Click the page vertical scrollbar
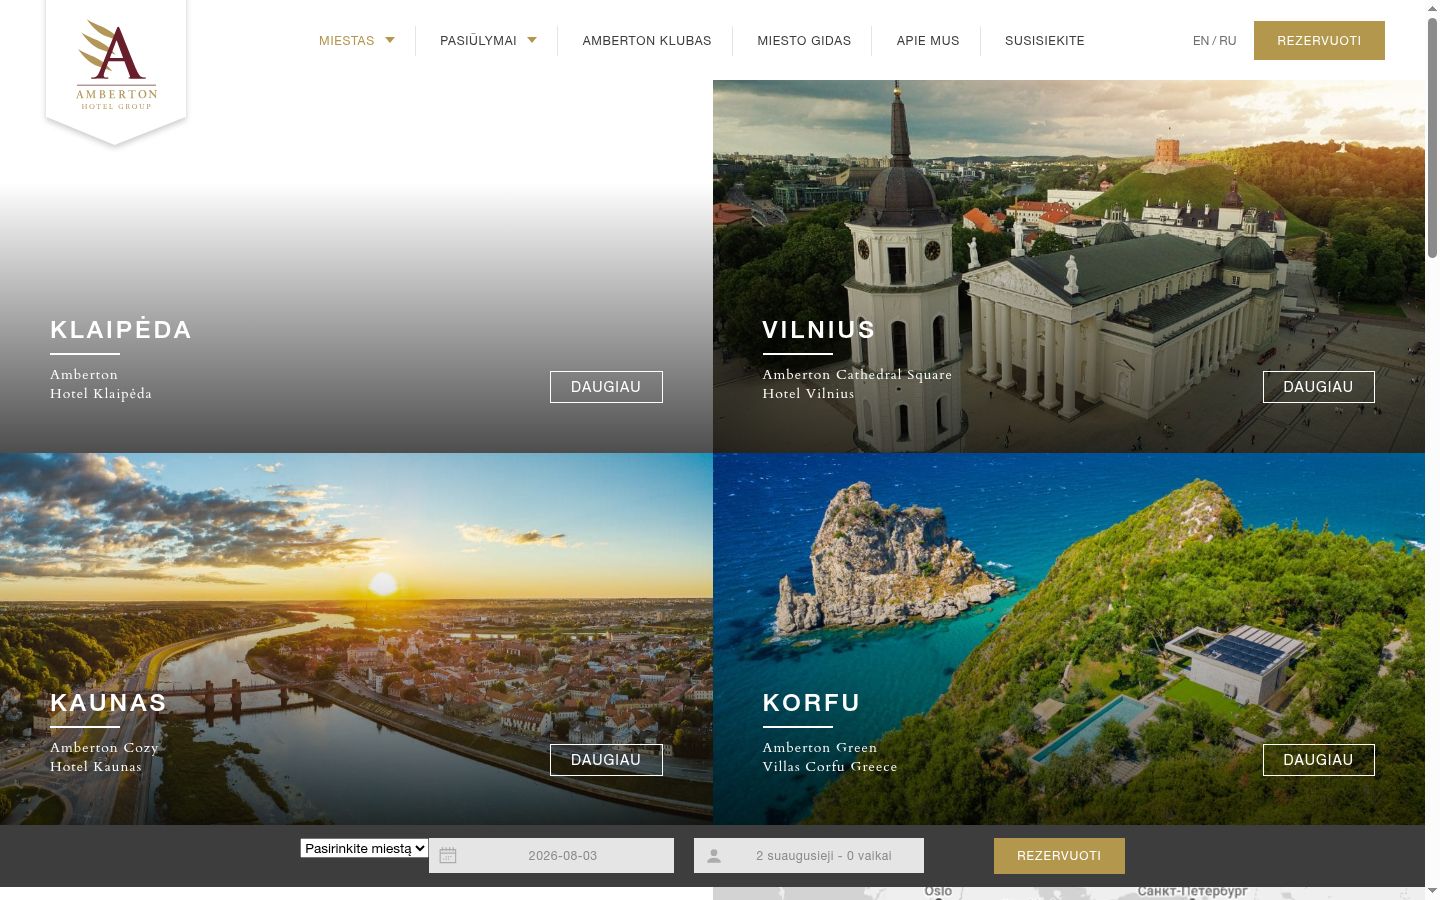Image resolution: width=1440 pixels, height=900 pixels. point(1432,140)
